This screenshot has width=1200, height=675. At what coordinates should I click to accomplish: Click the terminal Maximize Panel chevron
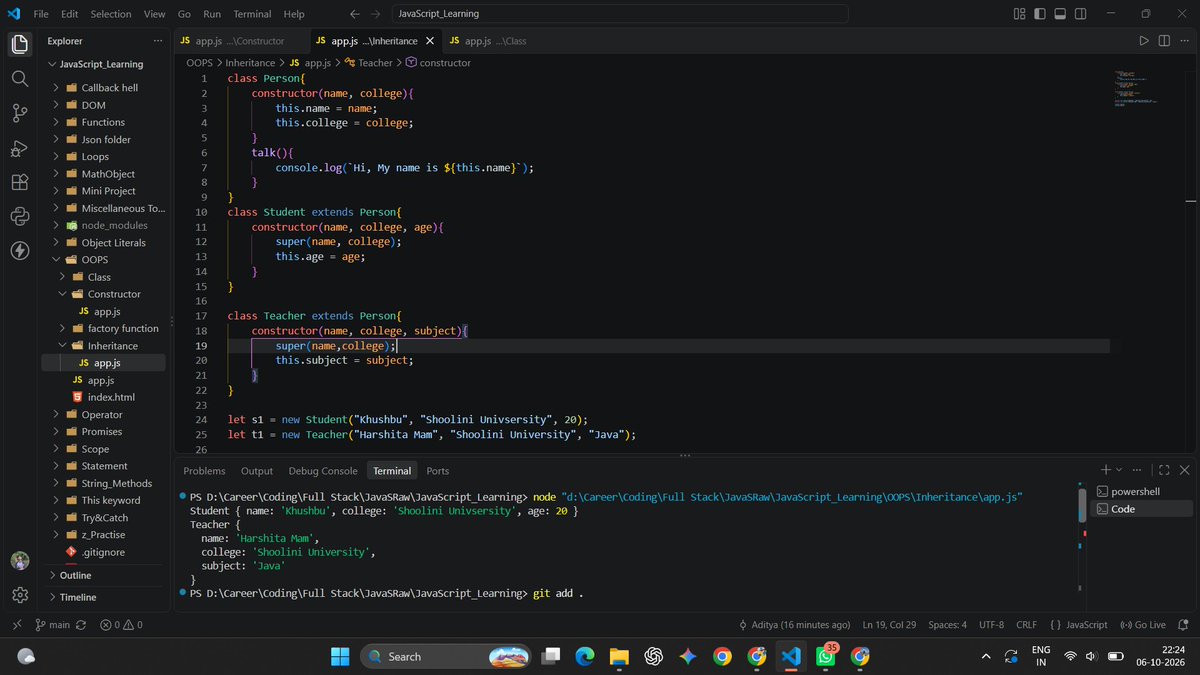pyautogui.click(x=1164, y=470)
